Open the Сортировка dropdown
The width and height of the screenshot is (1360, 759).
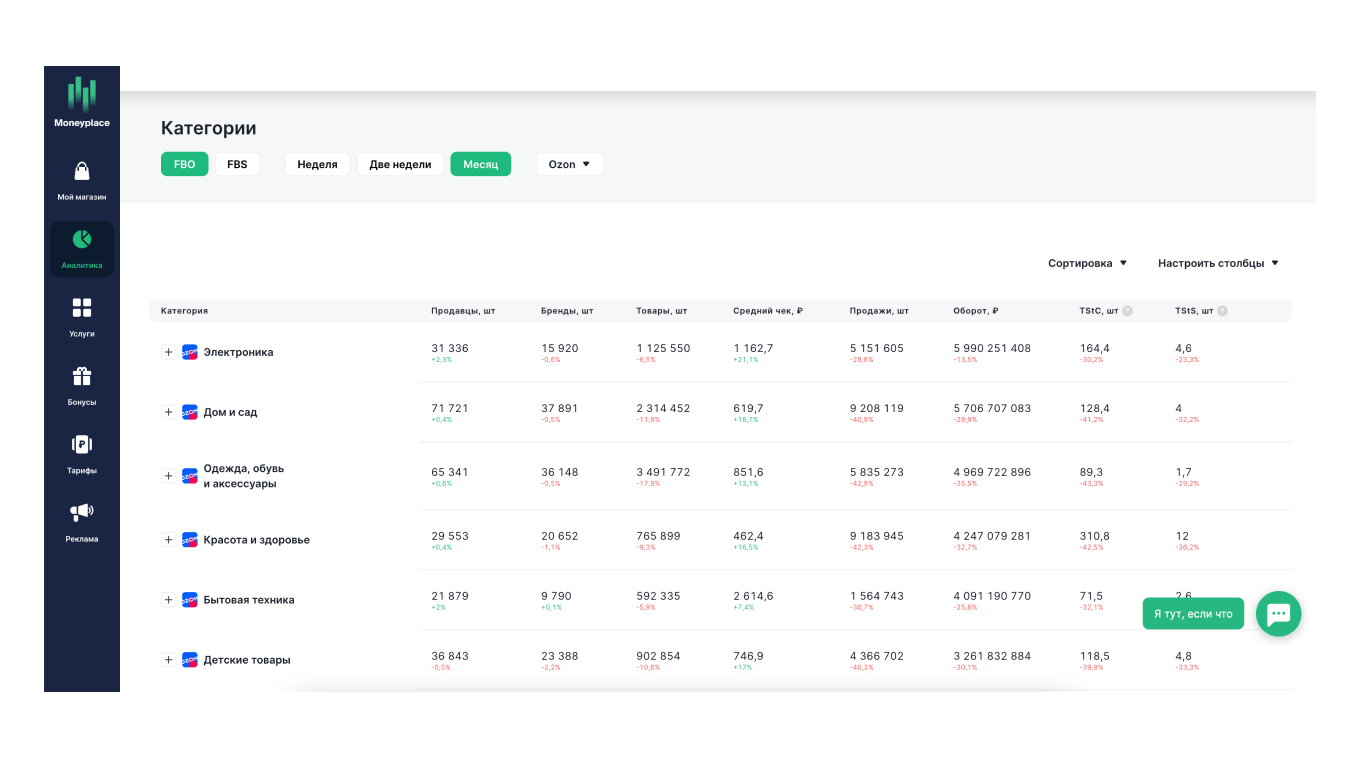pyautogui.click(x=1087, y=263)
